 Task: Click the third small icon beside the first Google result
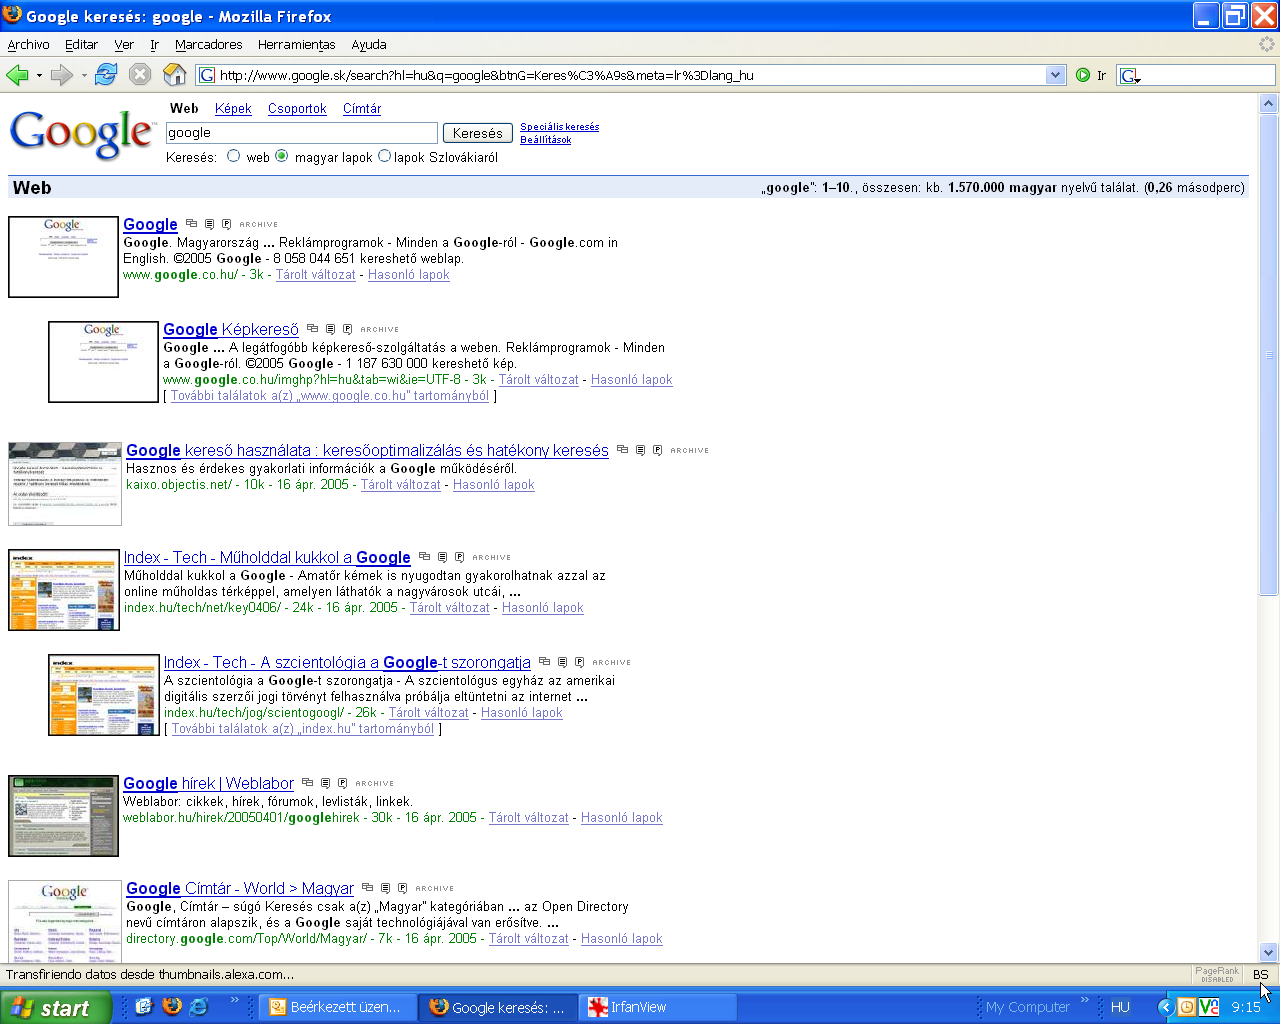[226, 224]
